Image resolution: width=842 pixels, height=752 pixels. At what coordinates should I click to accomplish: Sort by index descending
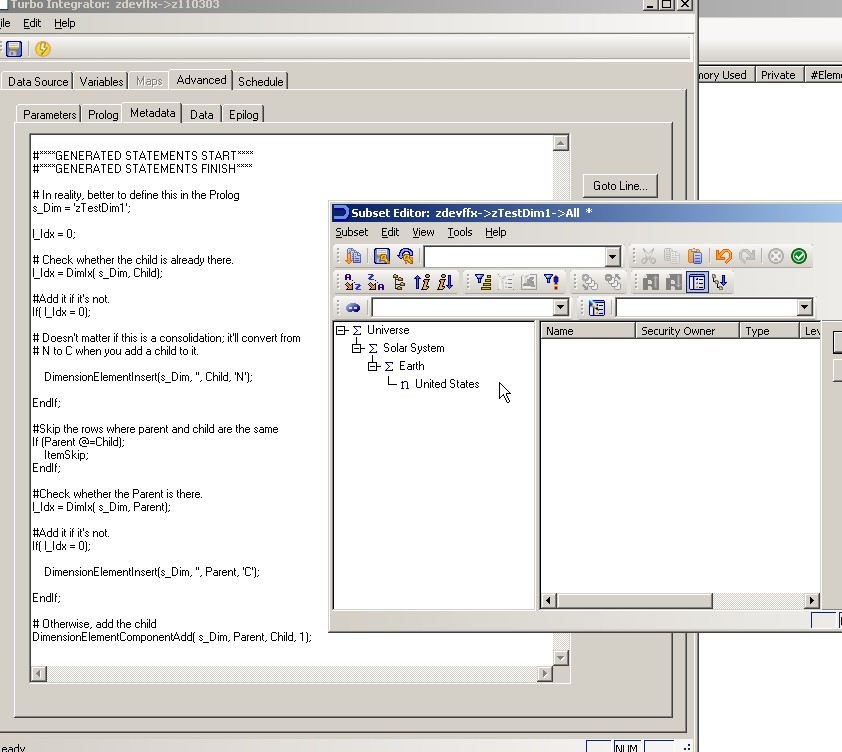(445, 282)
